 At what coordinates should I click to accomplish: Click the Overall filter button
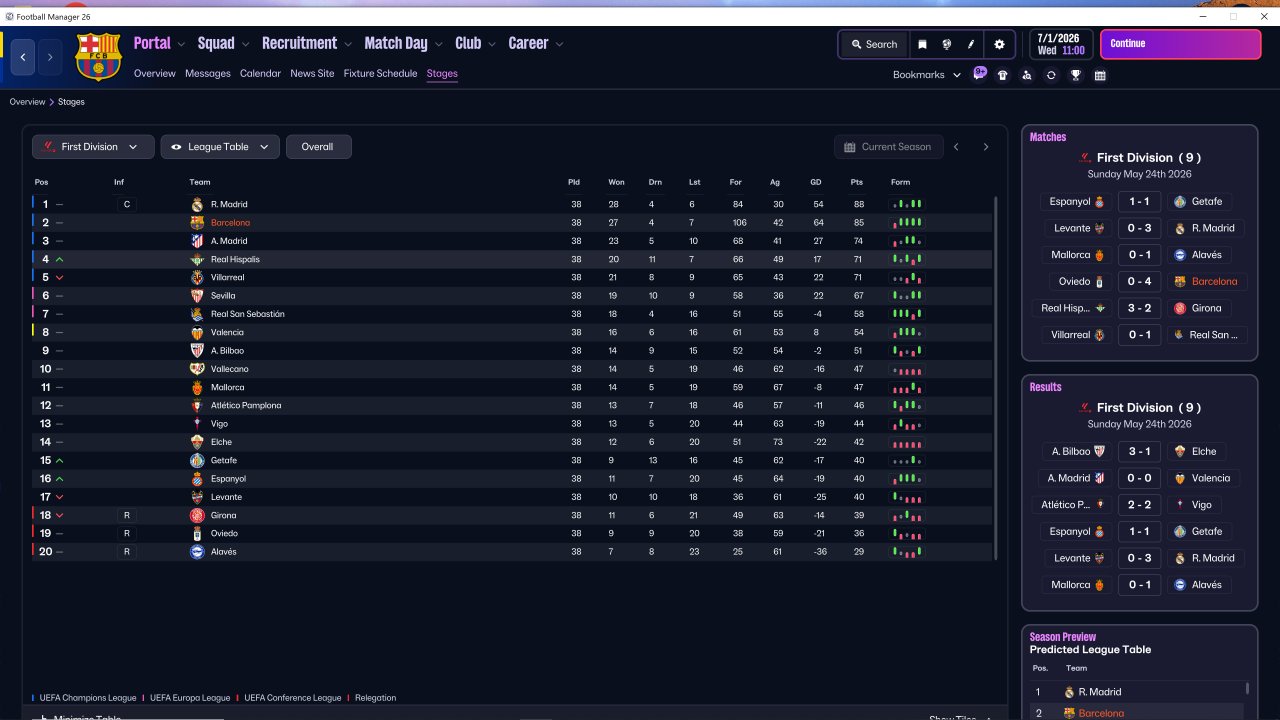tap(319, 147)
